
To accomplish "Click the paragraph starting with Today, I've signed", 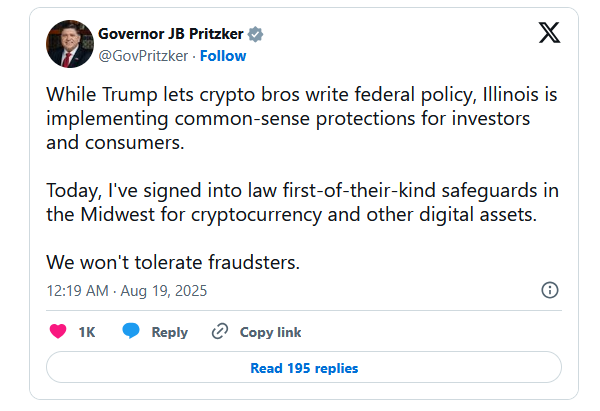I will [303, 202].
